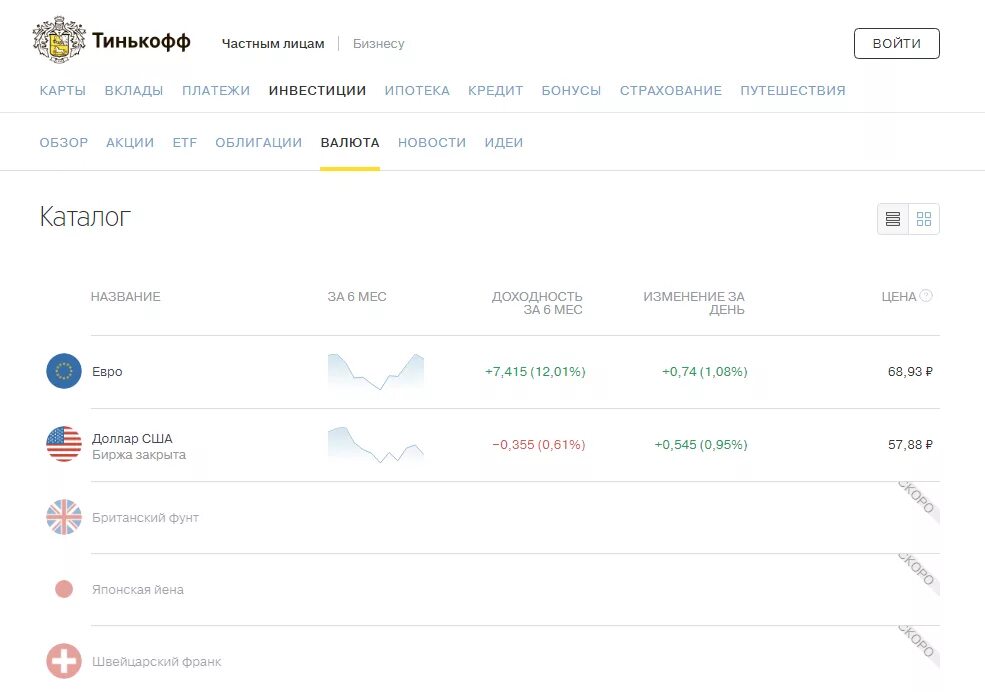
Task: Select the ETF tab
Action: pyautogui.click(x=185, y=143)
